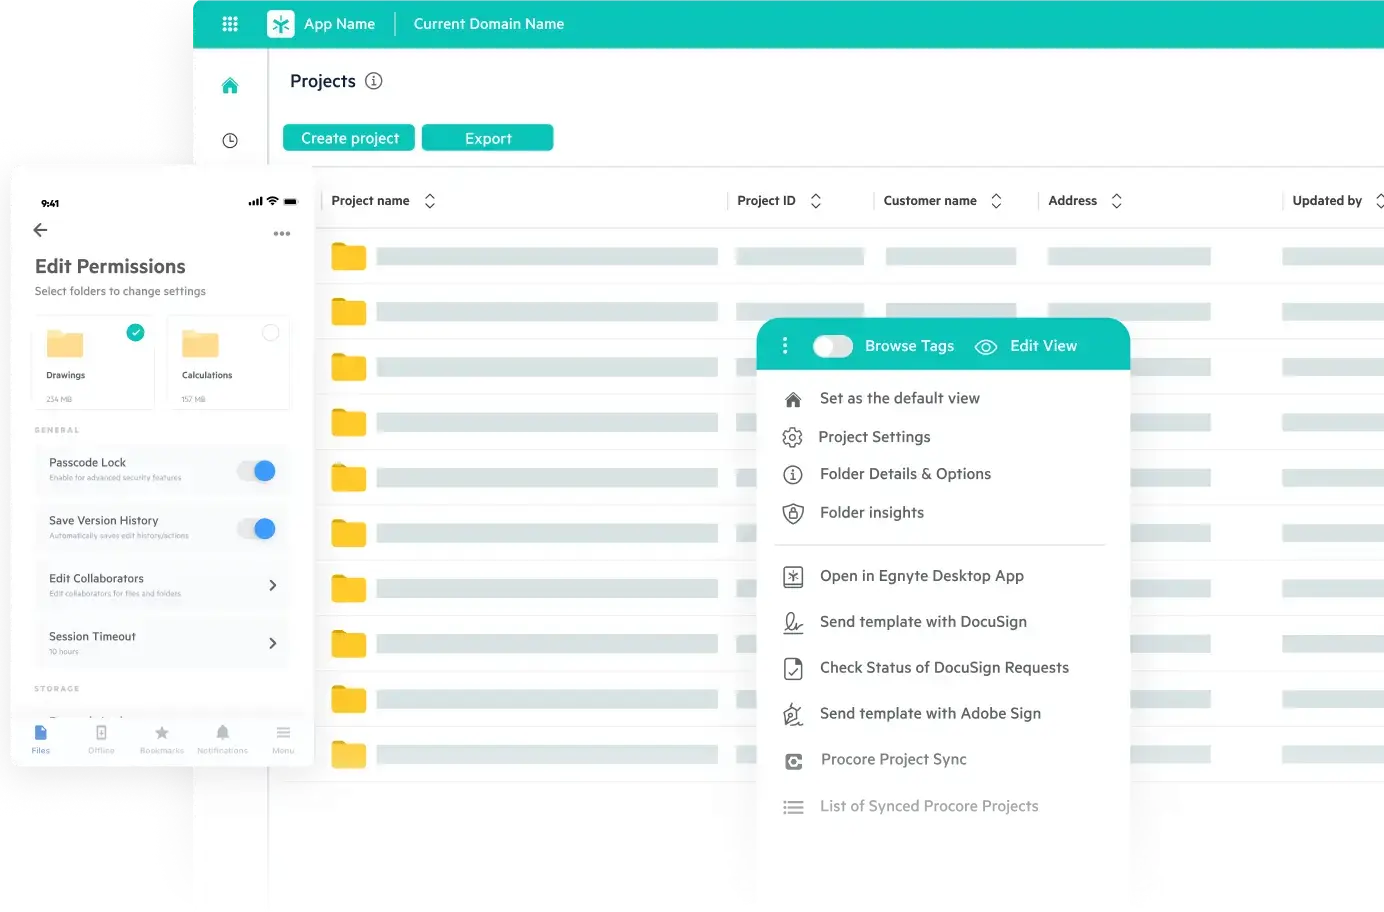This screenshot has height=912, width=1384.
Task: Expand Session Timeout chevron
Action: click(273, 644)
